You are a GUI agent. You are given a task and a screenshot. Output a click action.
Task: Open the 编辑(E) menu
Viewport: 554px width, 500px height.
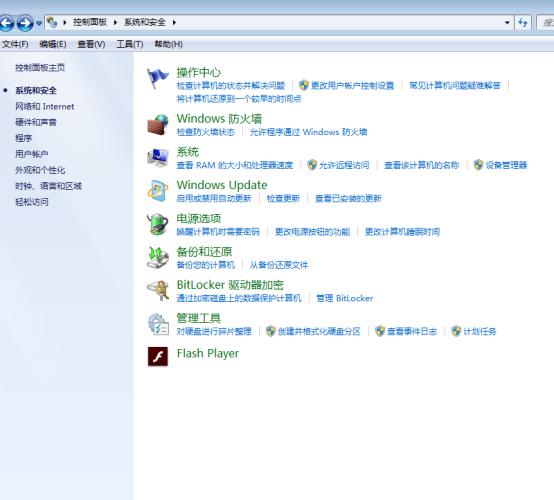coord(53,44)
